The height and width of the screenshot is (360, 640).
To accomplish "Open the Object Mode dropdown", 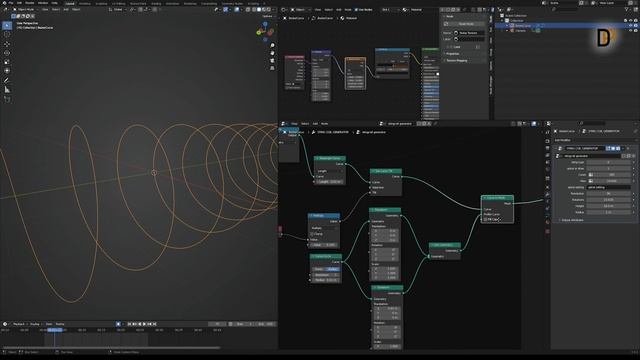I will point(26,9).
